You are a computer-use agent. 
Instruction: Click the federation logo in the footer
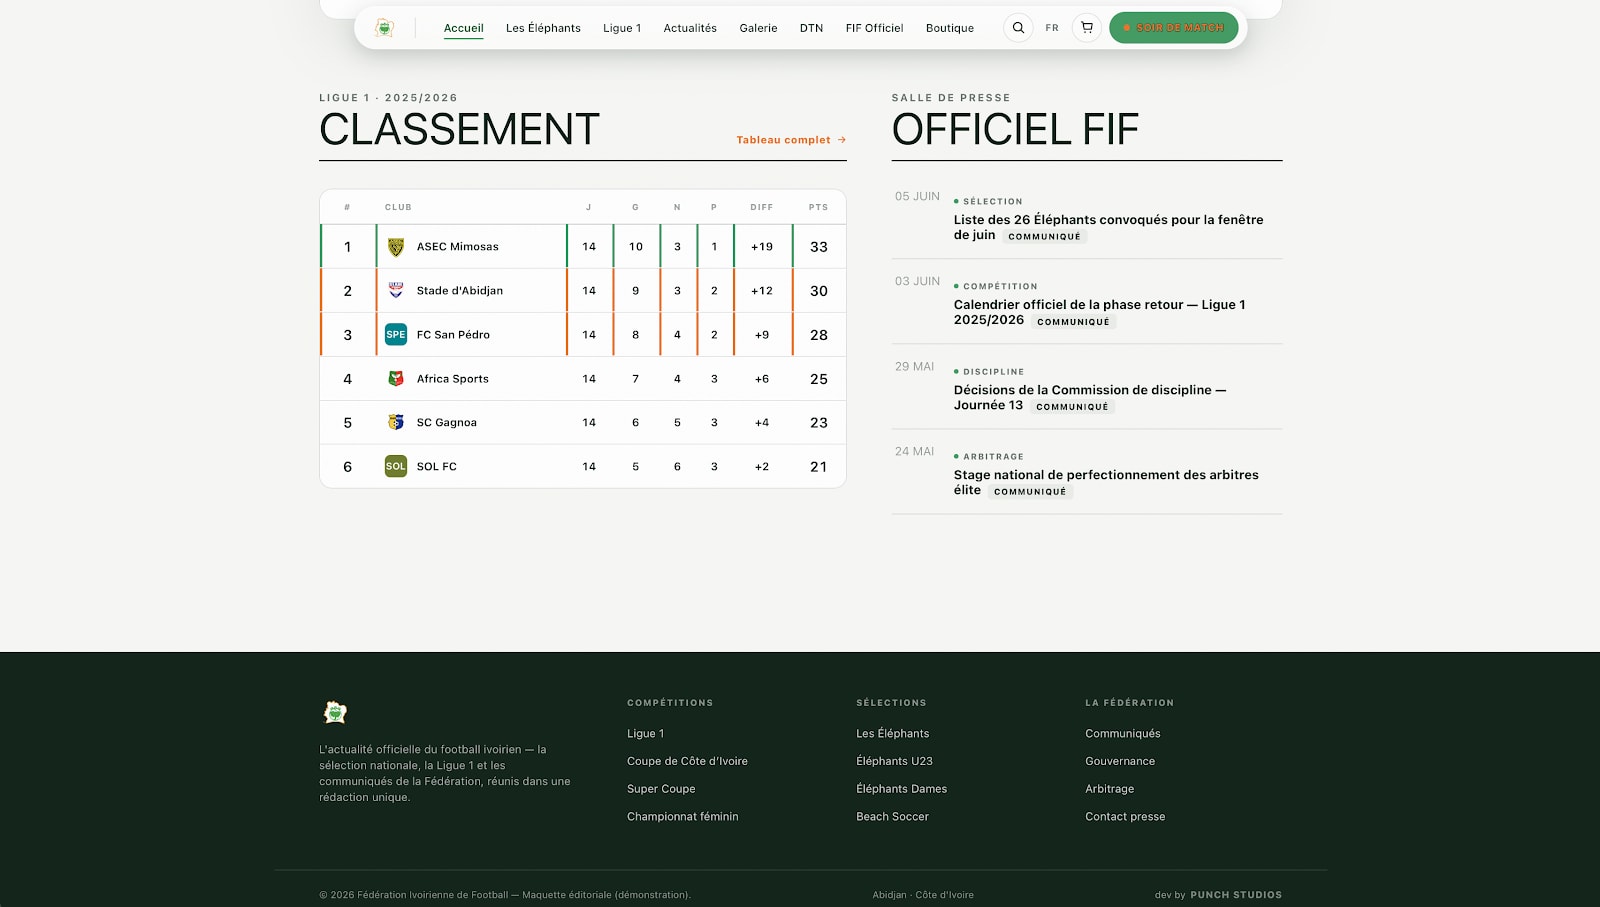click(335, 712)
